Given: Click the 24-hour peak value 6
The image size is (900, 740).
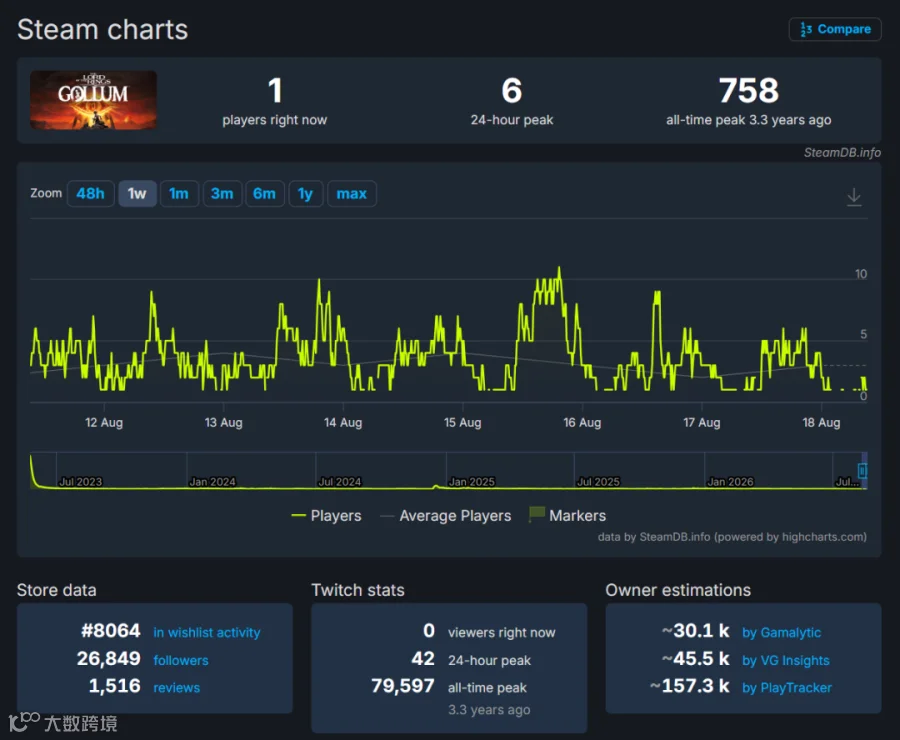Looking at the screenshot, I should pyautogui.click(x=511, y=91).
